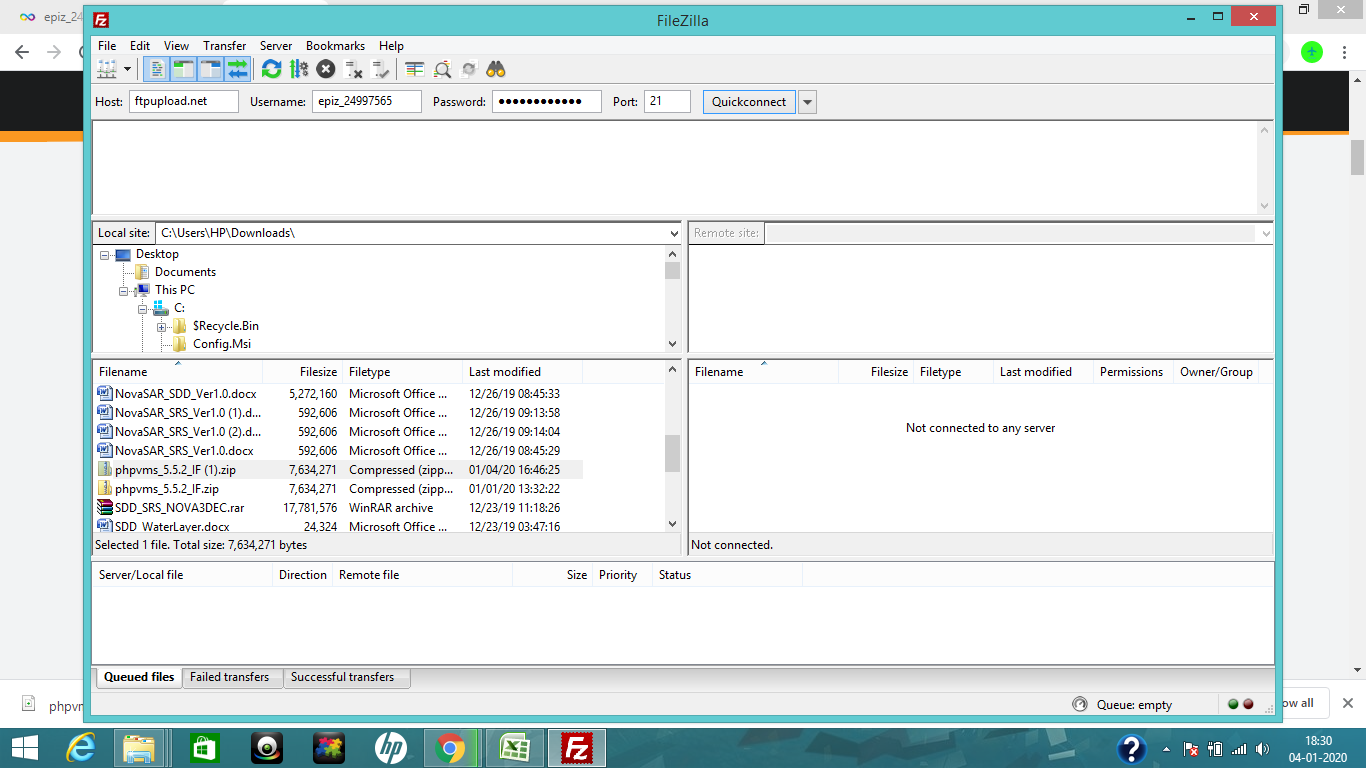Viewport: 1366px width, 768px height.
Task: Open the Windows Start menu
Action: 24,747
